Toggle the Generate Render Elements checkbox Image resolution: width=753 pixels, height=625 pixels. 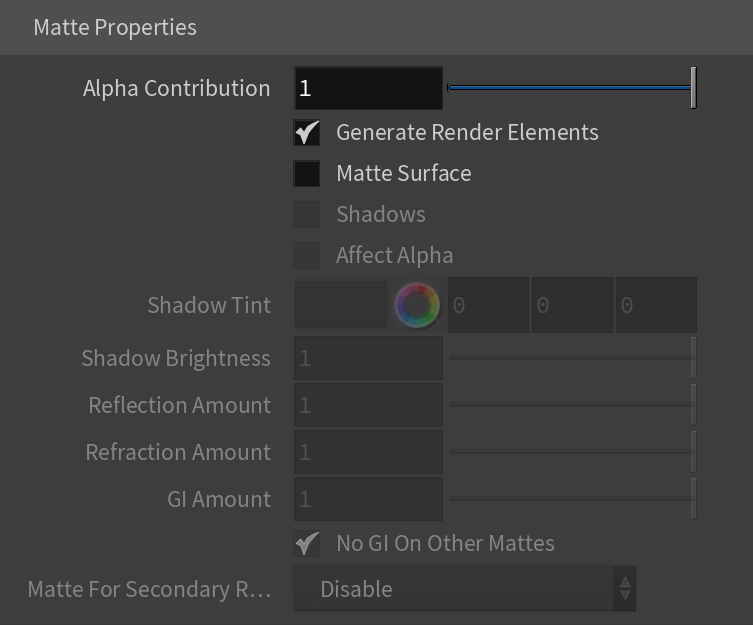tap(306, 133)
